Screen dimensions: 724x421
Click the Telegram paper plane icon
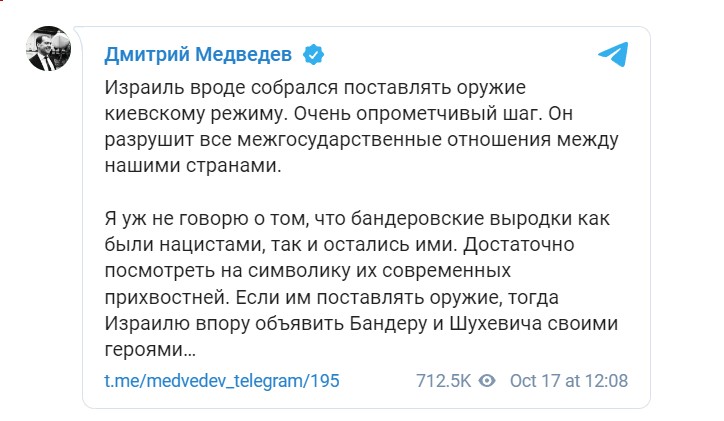pyautogui.click(x=613, y=54)
